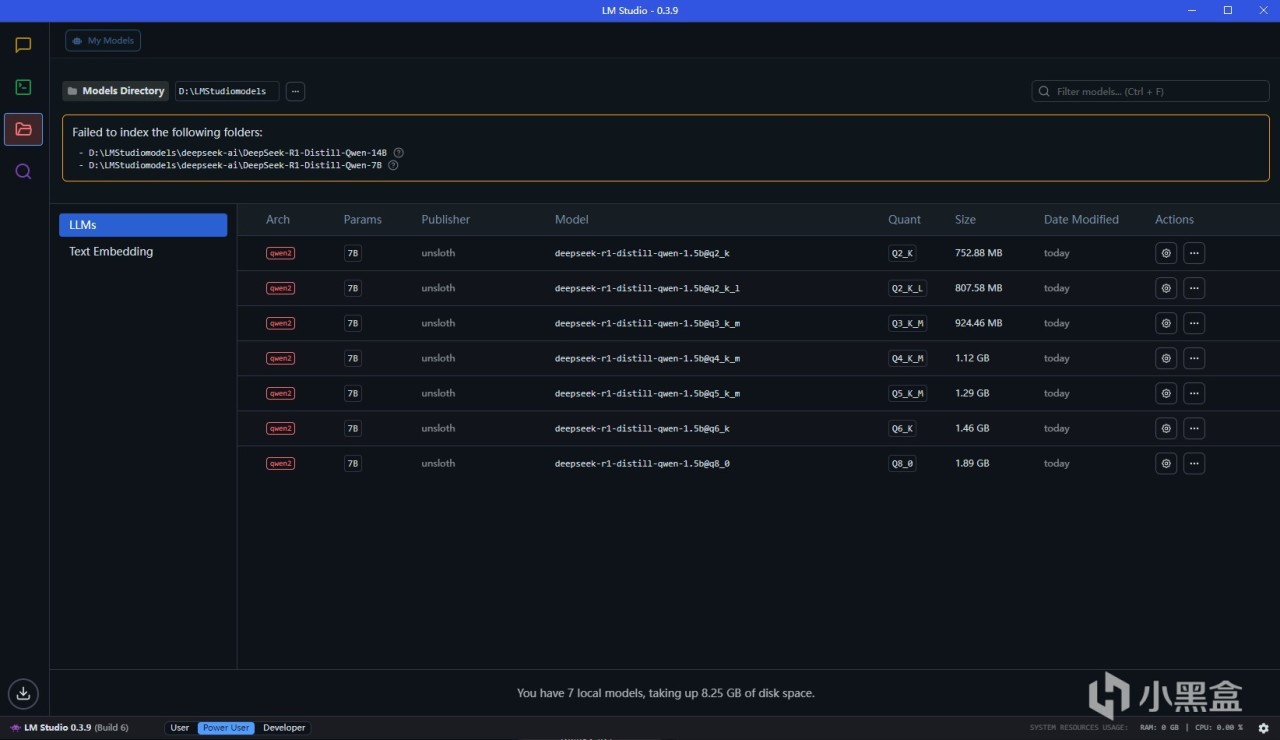Click qwen2 arch tag in q2_k_l row
The height and width of the screenshot is (740, 1280).
[280, 288]
